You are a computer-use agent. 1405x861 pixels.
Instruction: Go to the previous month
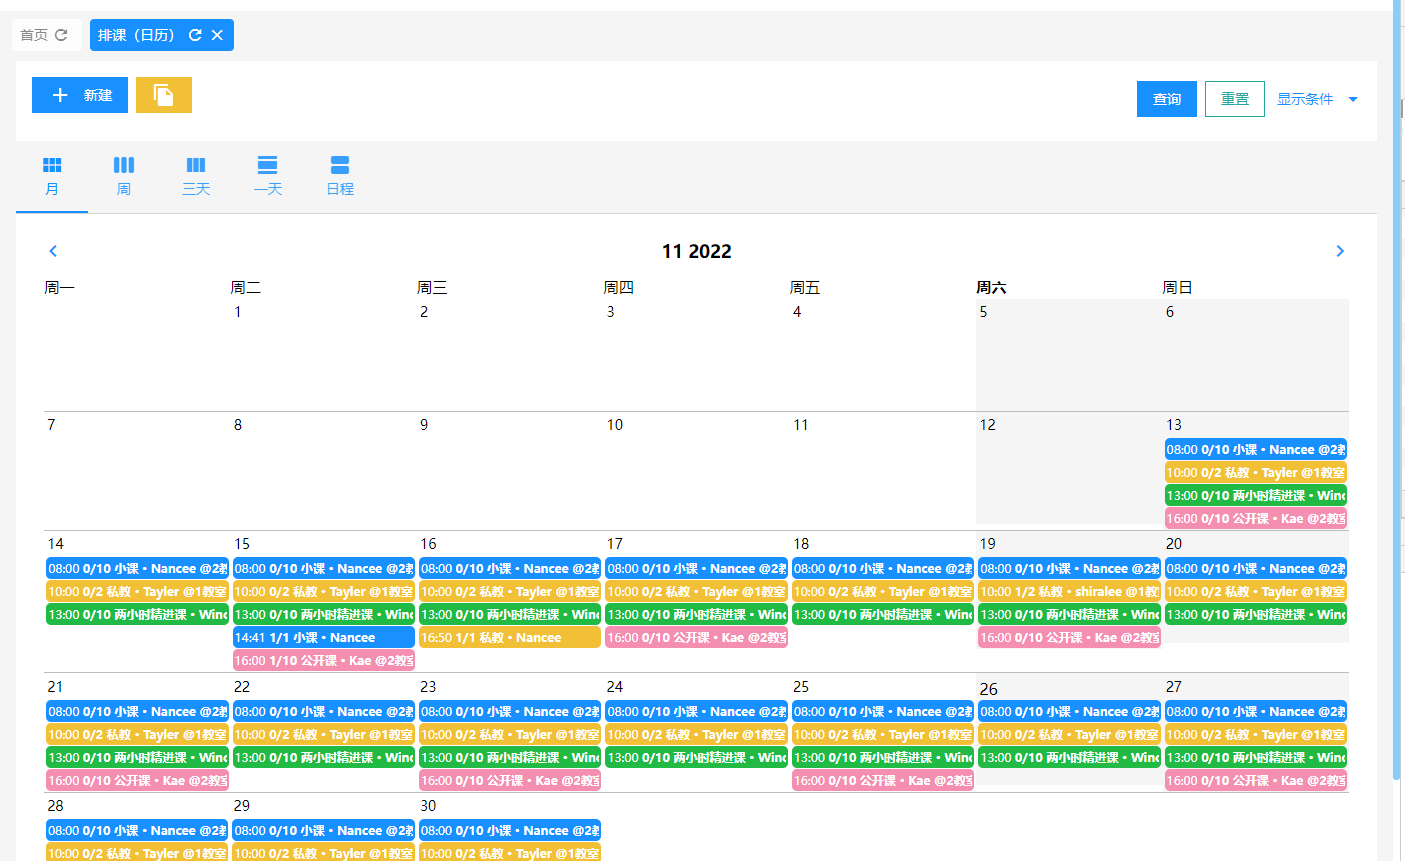click(x=54, y=251)
